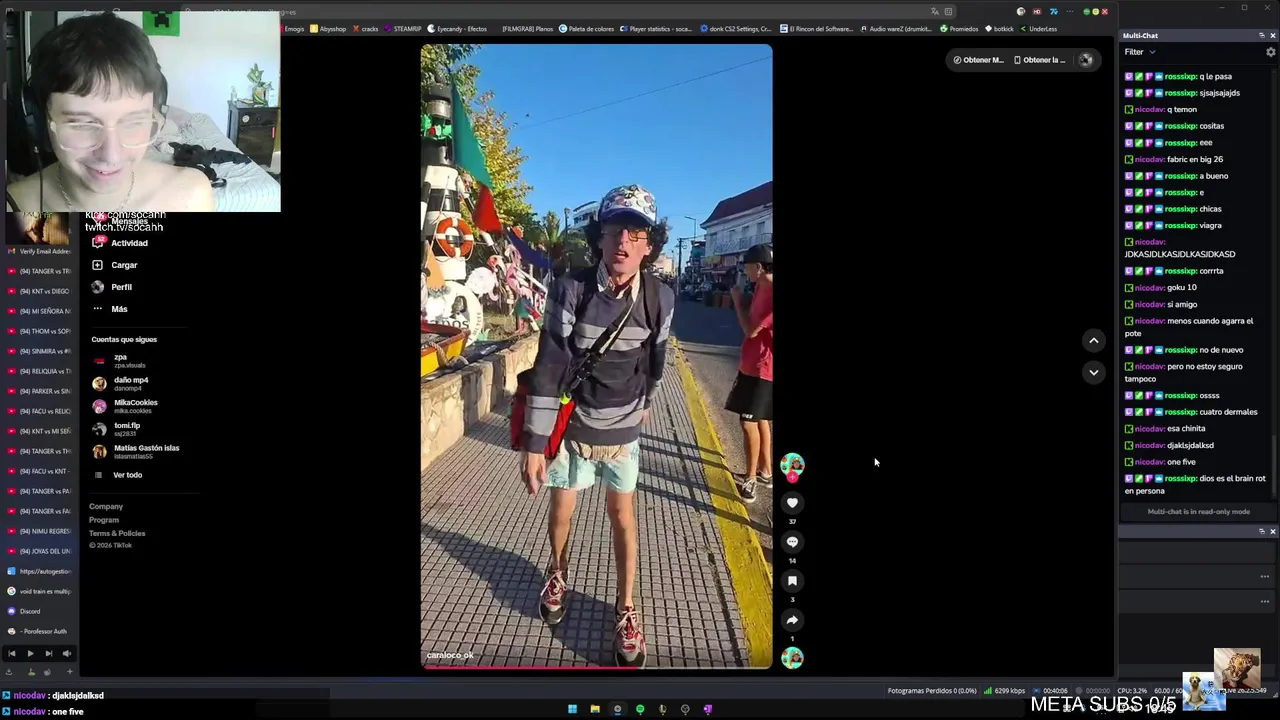
Task: Expand Terms & Policies footer section
Action: coord(117,533)
